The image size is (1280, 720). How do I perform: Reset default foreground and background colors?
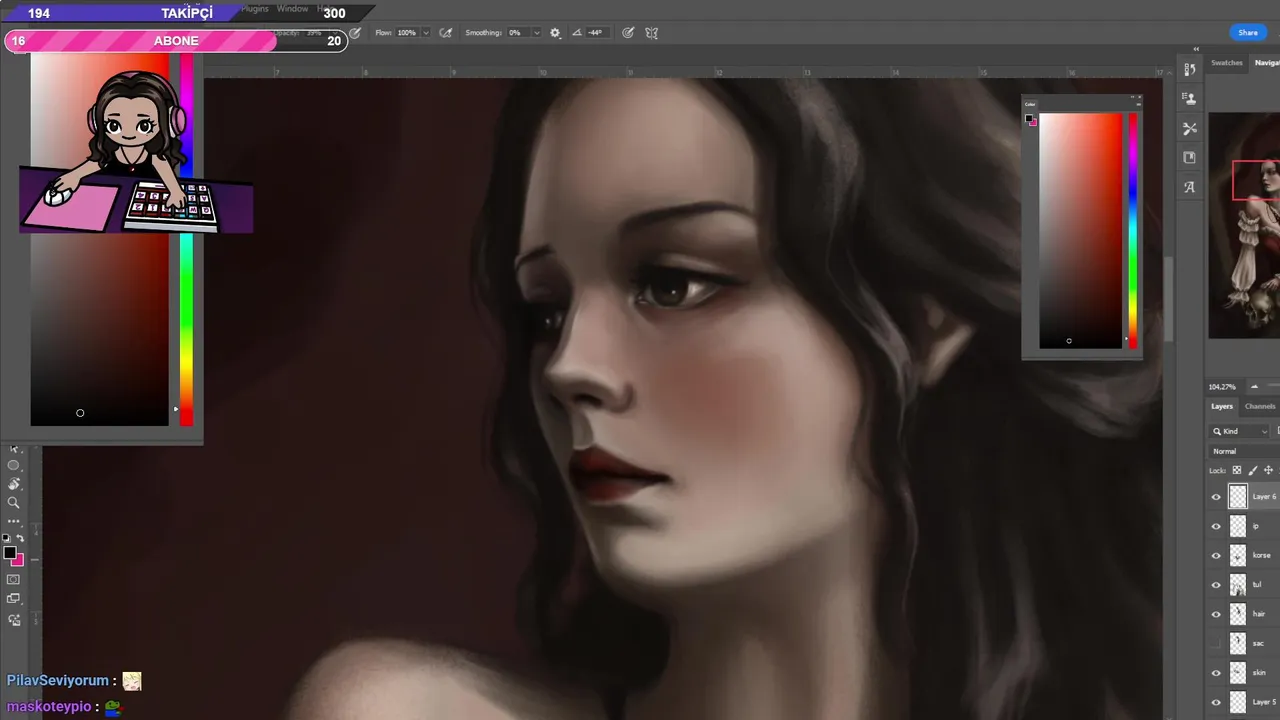pos(7,538)
